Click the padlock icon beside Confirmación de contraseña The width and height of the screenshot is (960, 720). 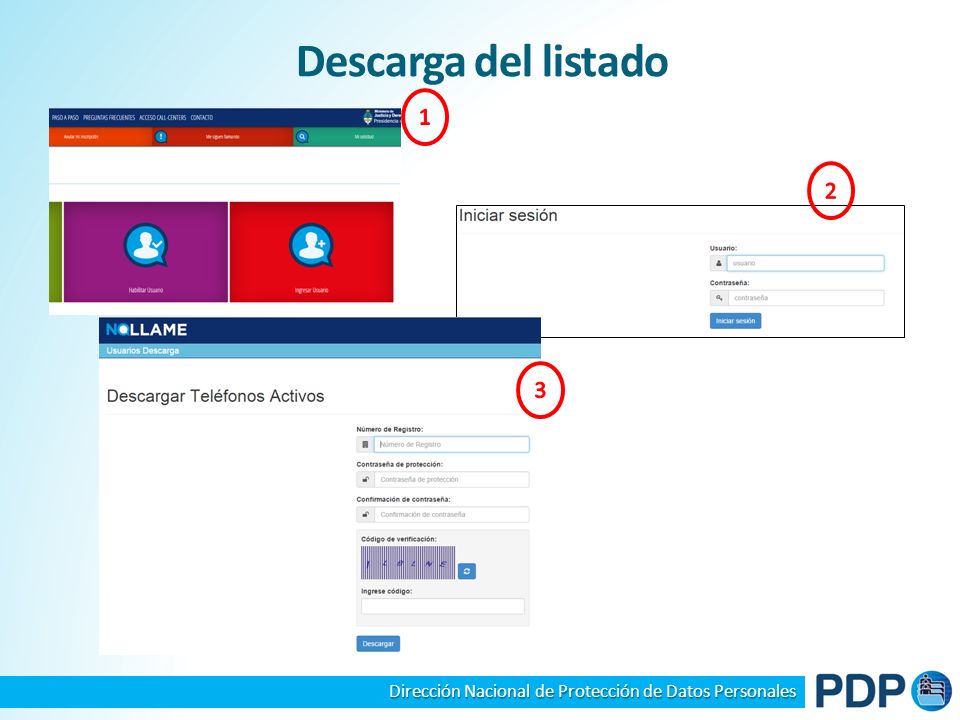pos(365,514)
